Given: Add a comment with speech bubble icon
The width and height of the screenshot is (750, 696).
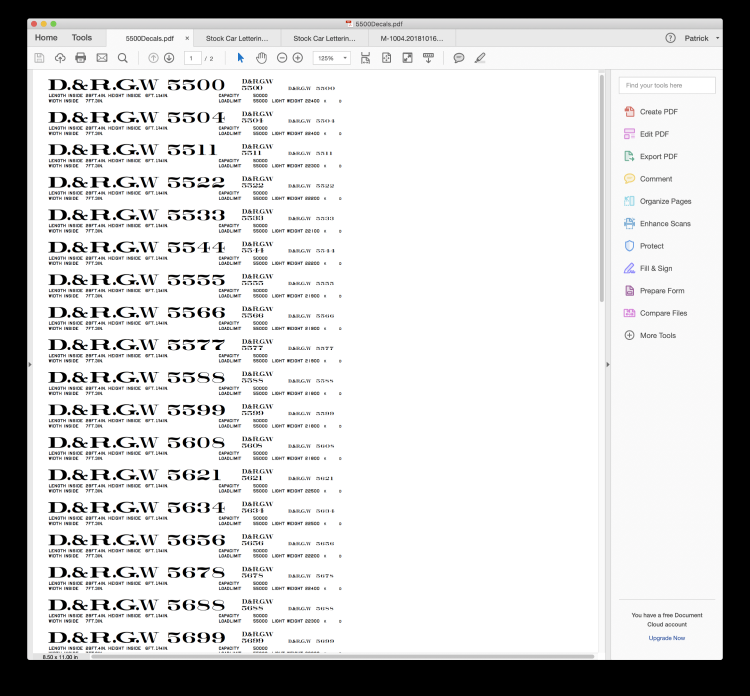Looking at the screenshot, I should (459, 58).
